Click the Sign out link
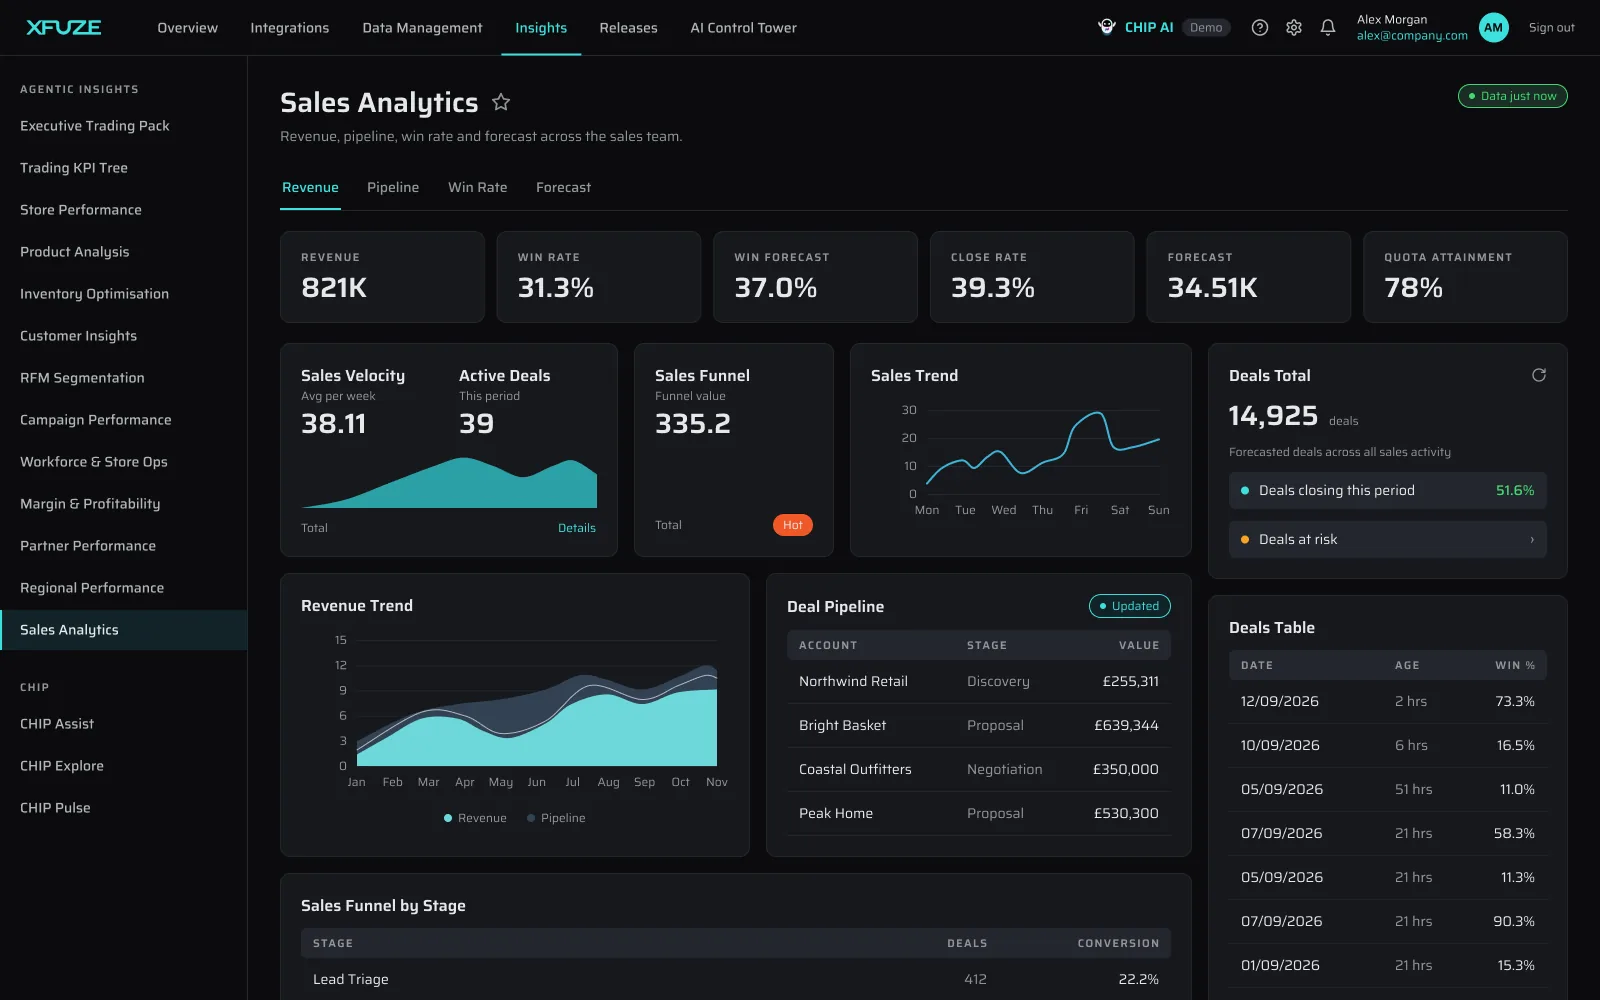Image resolution: width=1600 pixels, height=1000 pixels. [1551, 28]
